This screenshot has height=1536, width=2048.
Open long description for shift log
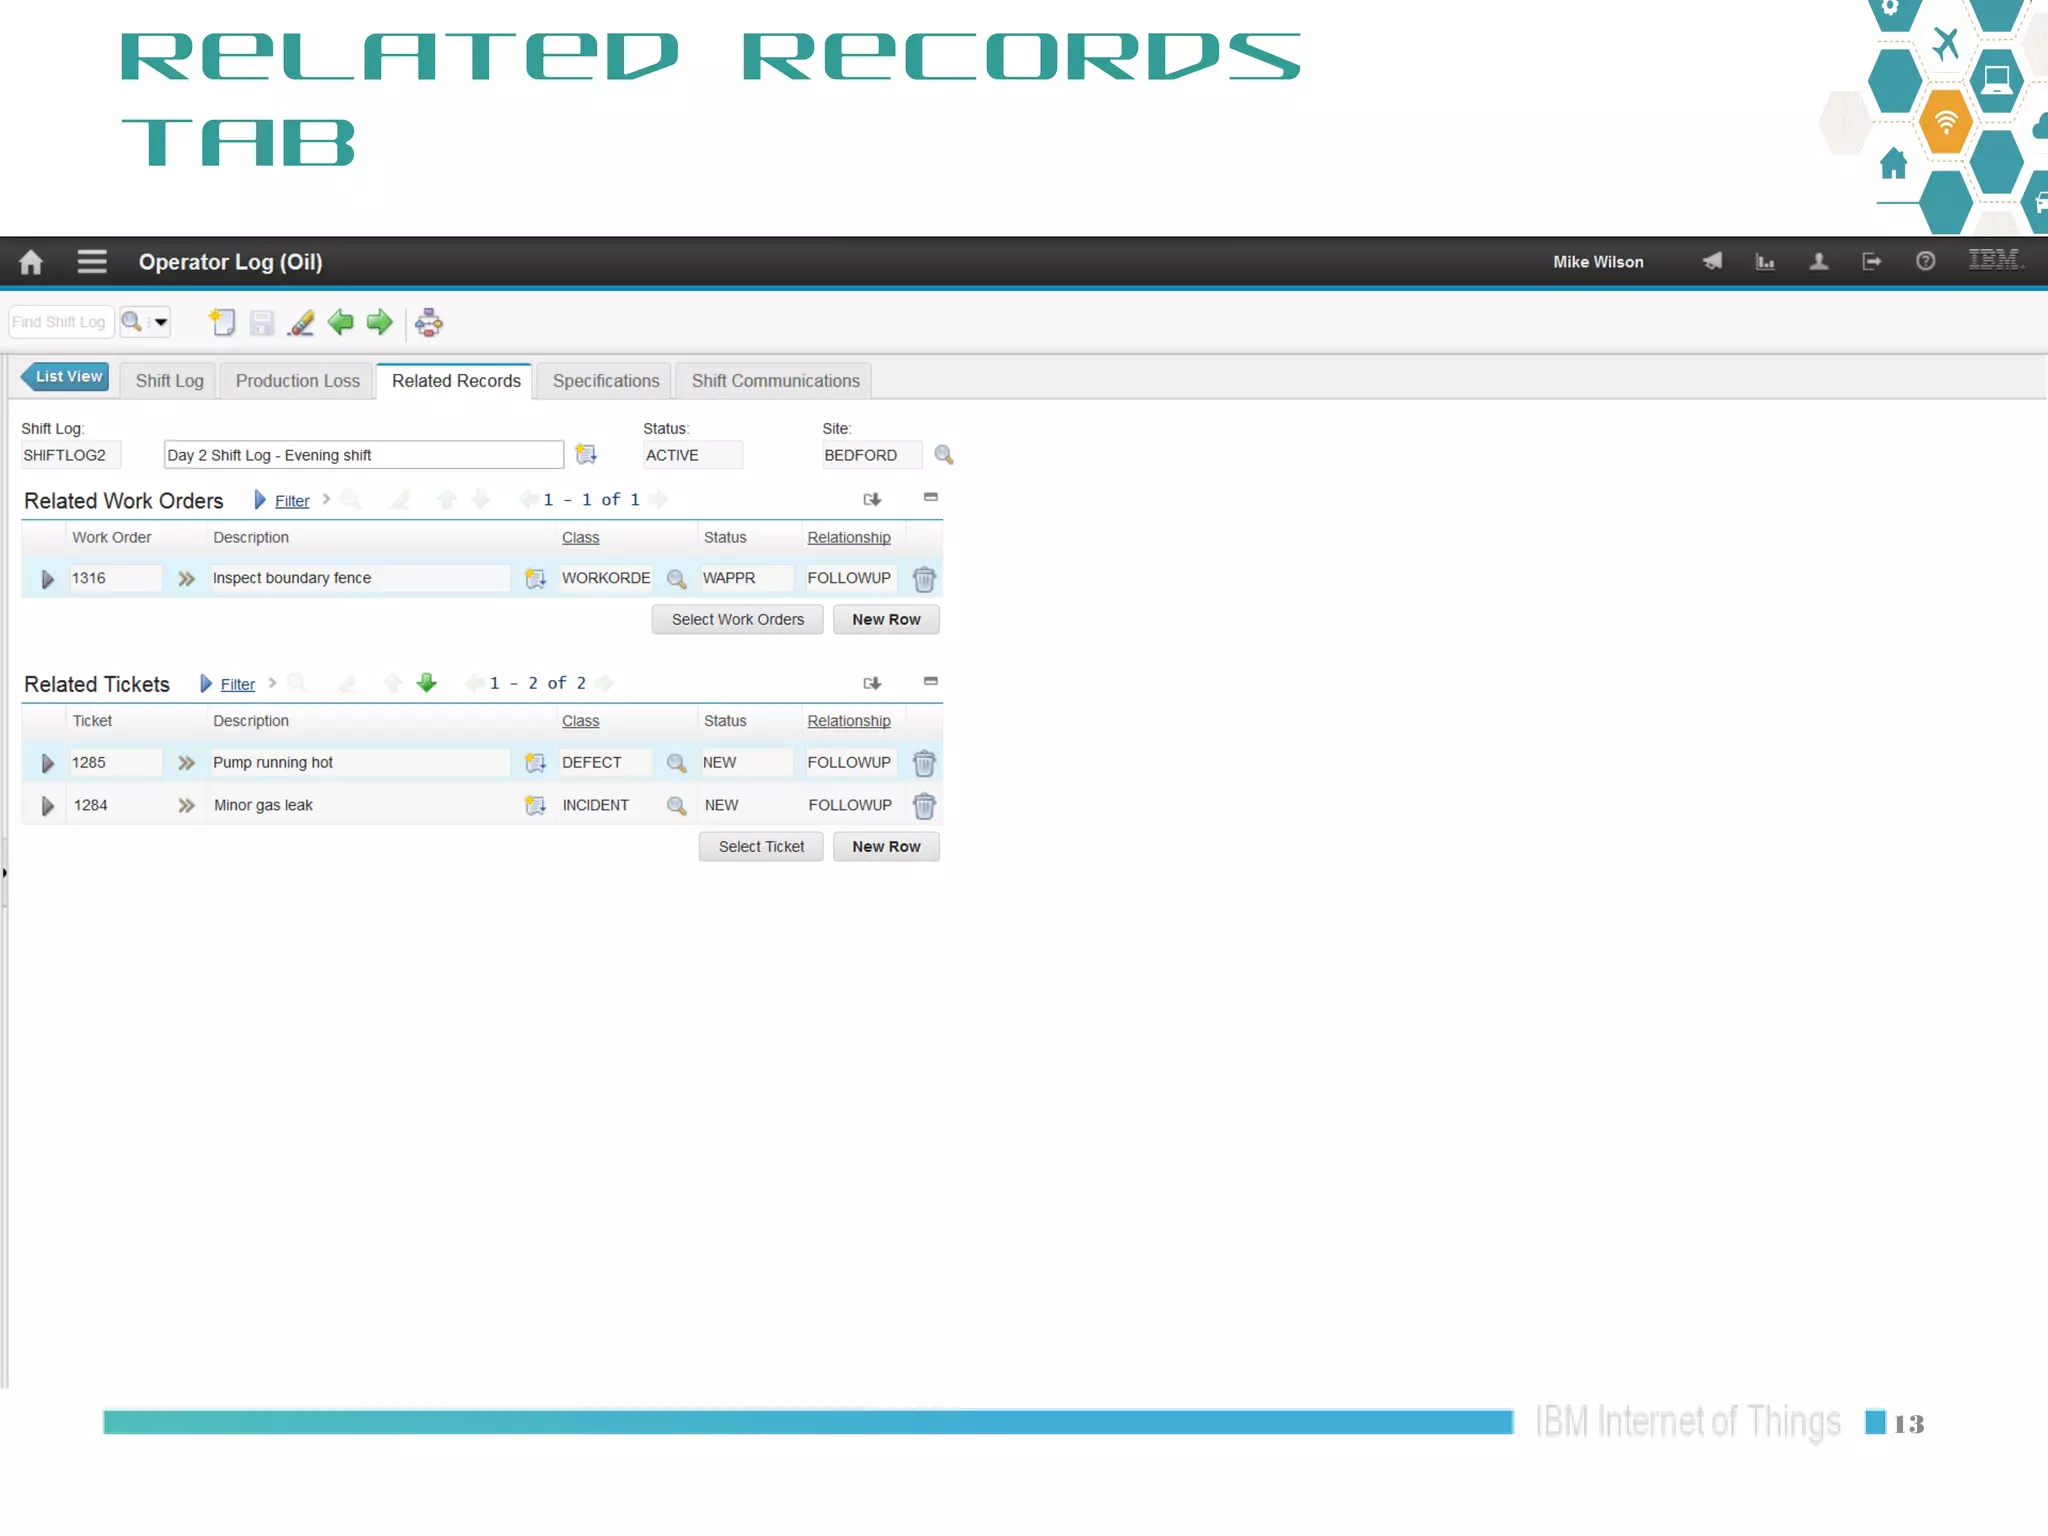(x=586, y=455)
